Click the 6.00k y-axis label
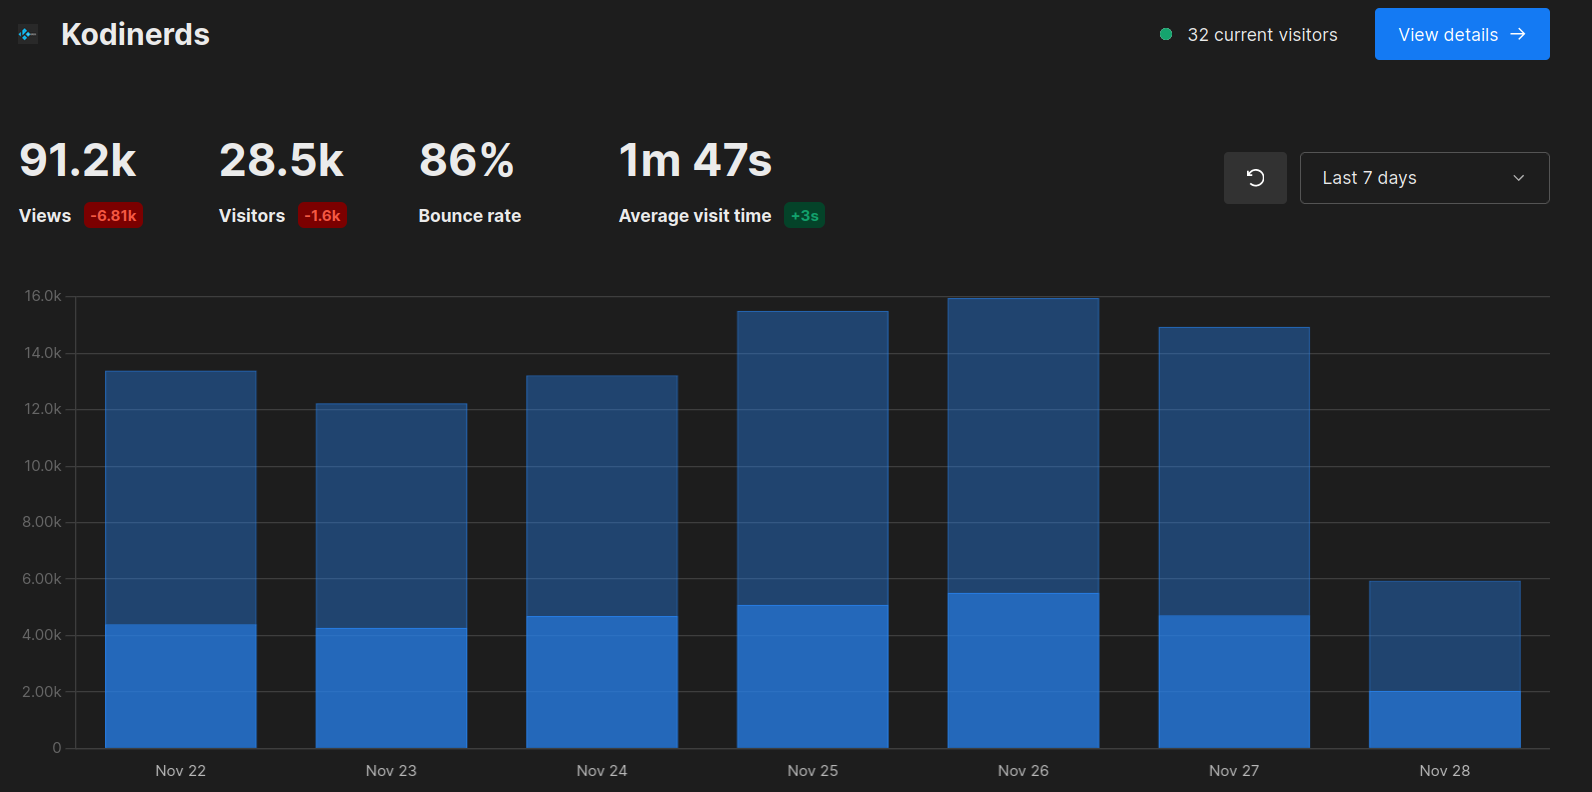 [42, 579]
